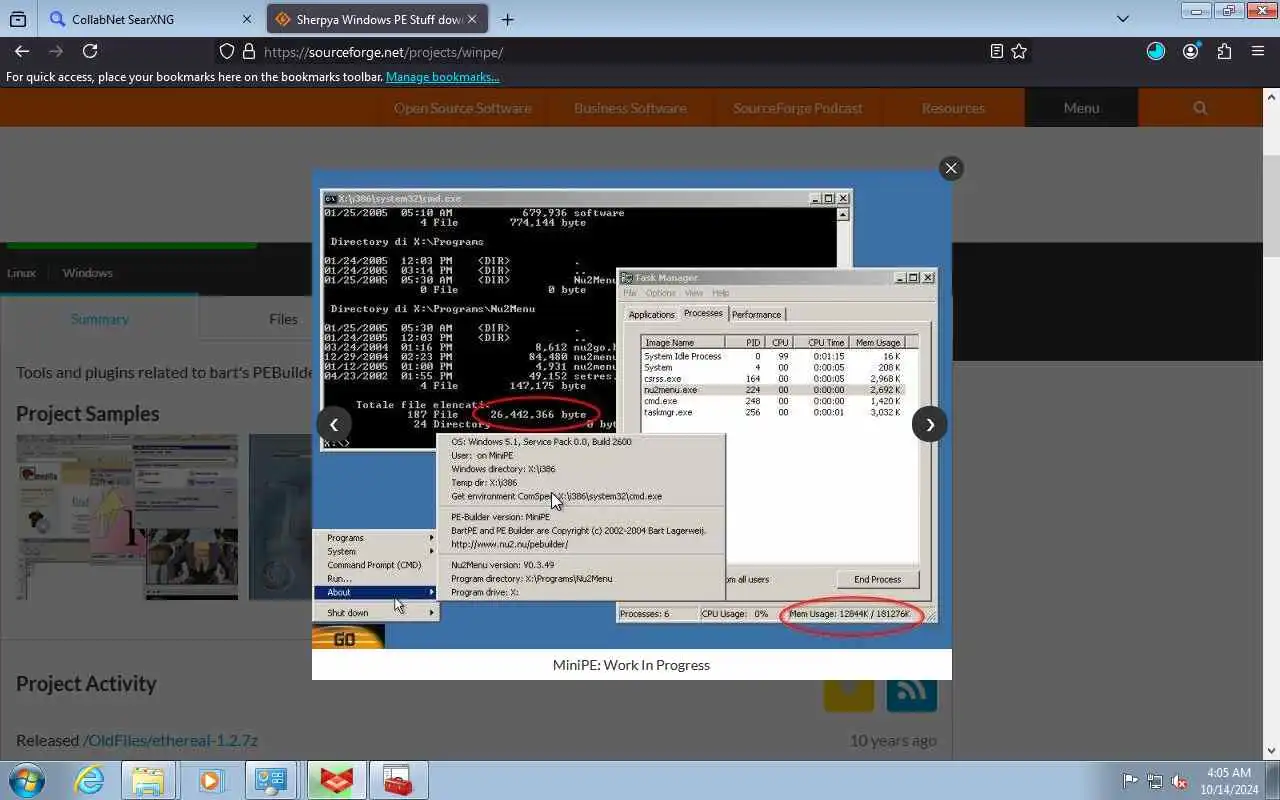Viewport: 1280px width, 800px height.
Task: Close the Sherpya Windows PE Stuff tab
Action: (x=472, y=19)
